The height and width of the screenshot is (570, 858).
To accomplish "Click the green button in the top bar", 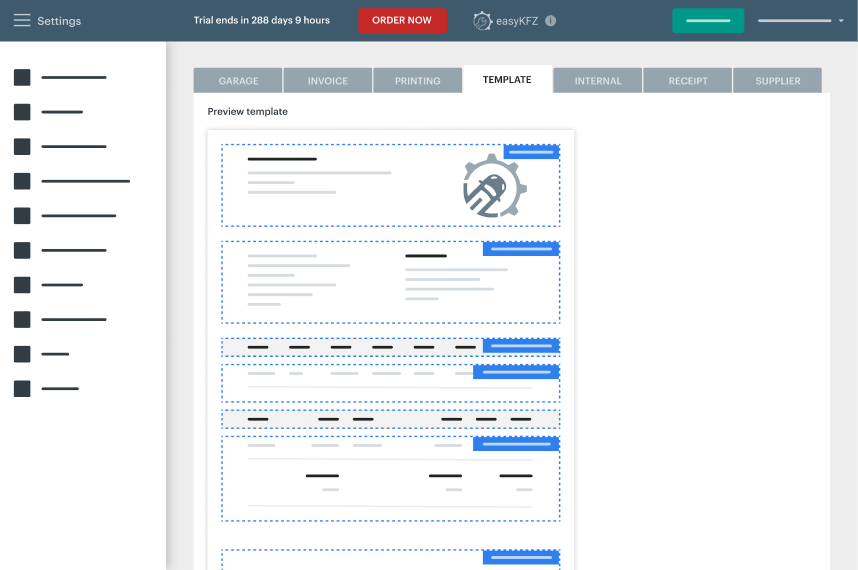I will [x=708, y=21].
